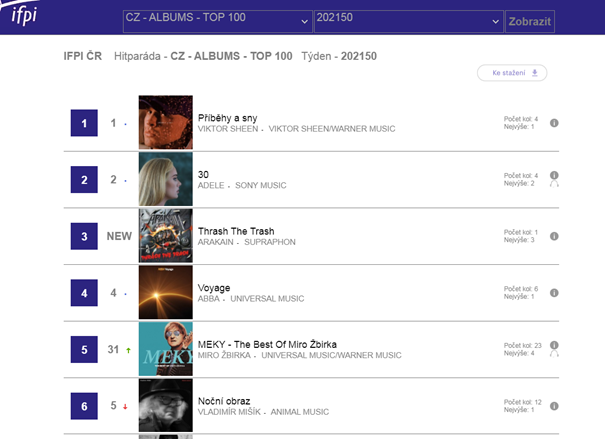Click Voyage album cover
Viewport: 605px width, 439px height.
pyautogui.click(x=166, y=292)
